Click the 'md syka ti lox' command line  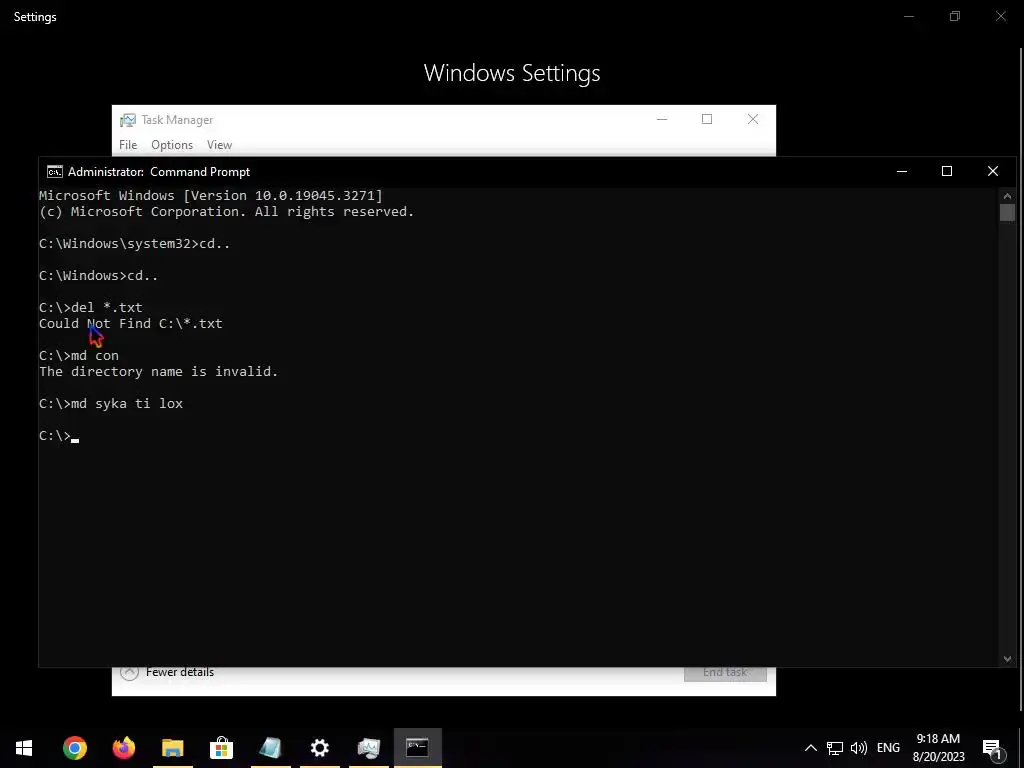tap(111, 404)
